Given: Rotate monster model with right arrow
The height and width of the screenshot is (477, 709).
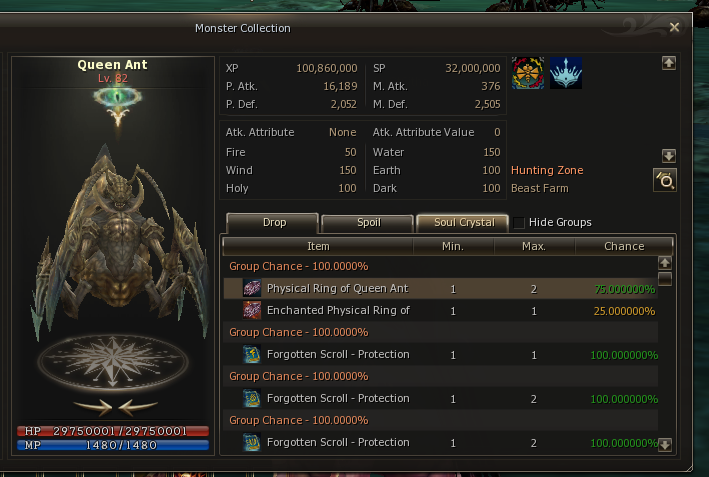Looking at the screenshot, I should tap(138, 407).
